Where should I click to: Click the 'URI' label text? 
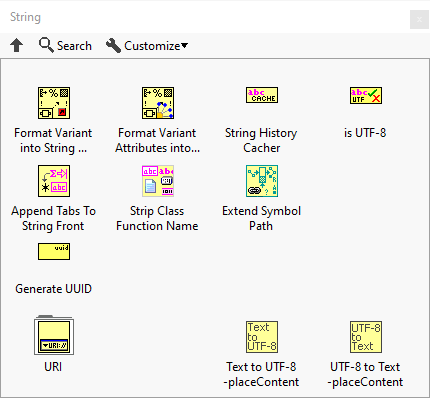53,367
